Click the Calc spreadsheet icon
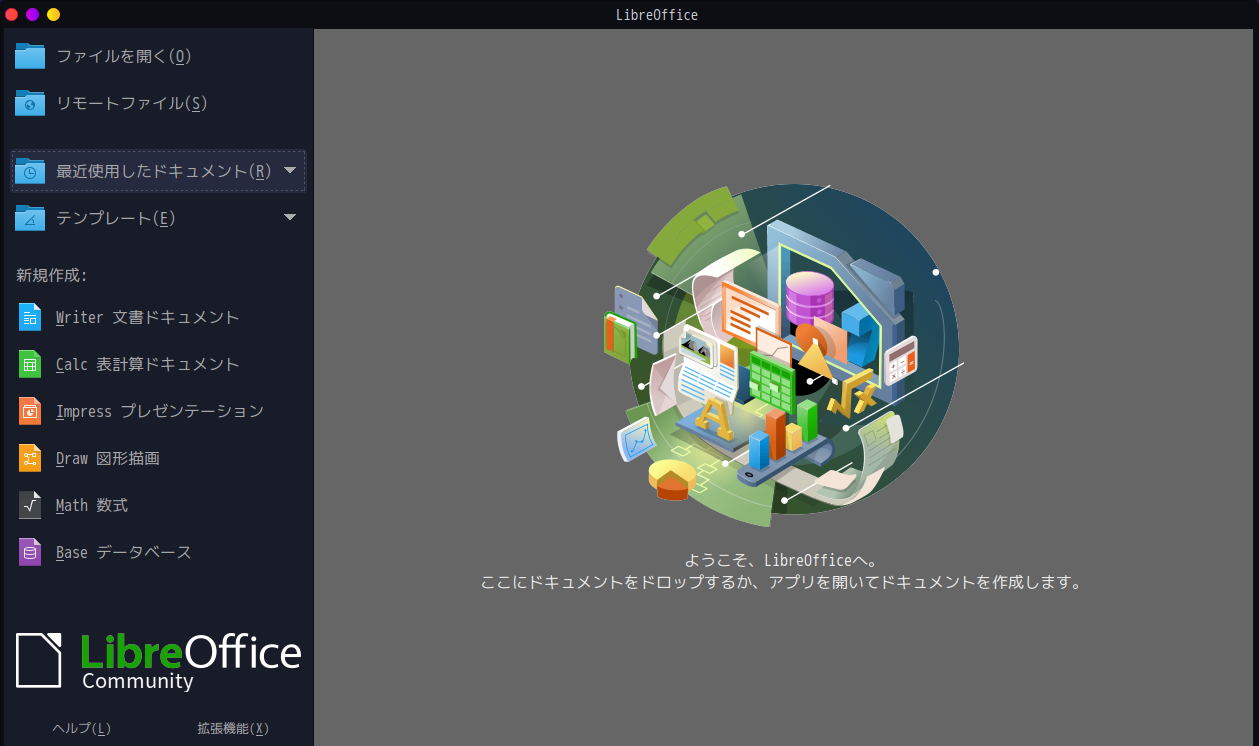Screen dimensions: 1259x746 pos(30,364)
